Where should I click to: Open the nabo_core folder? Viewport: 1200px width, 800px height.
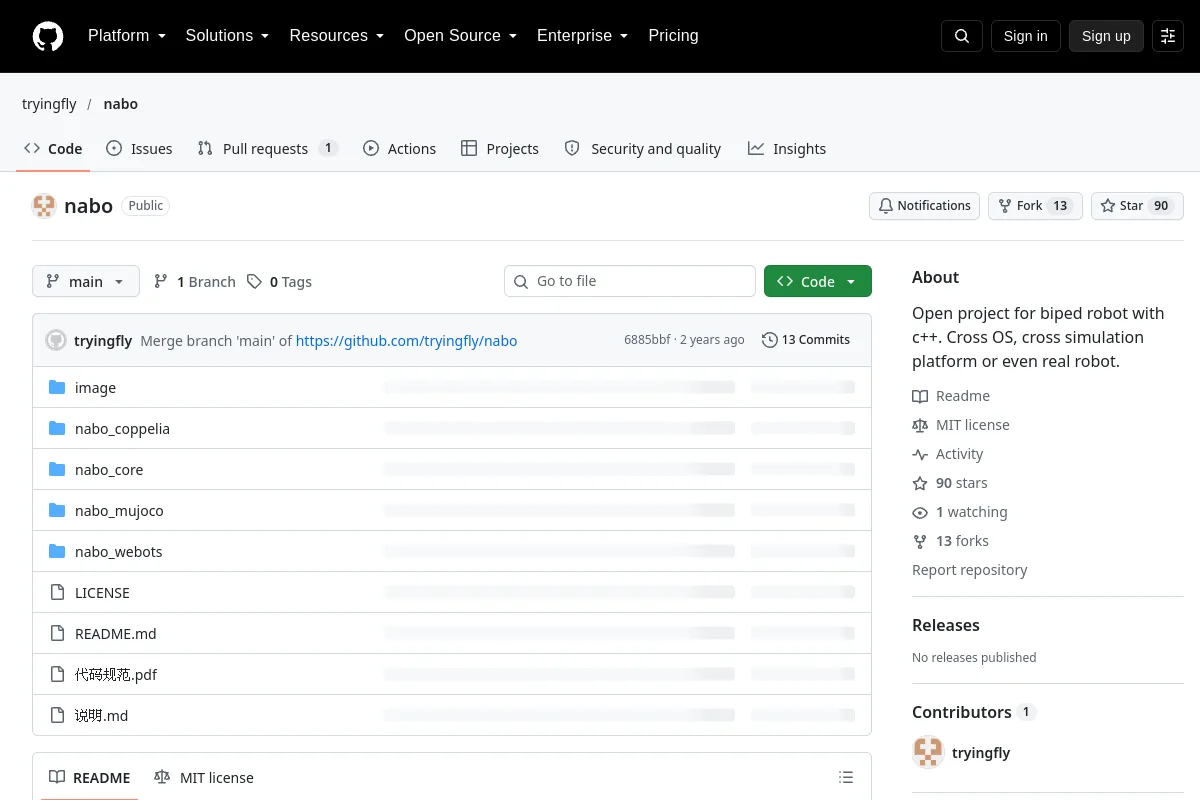(109, 470)
